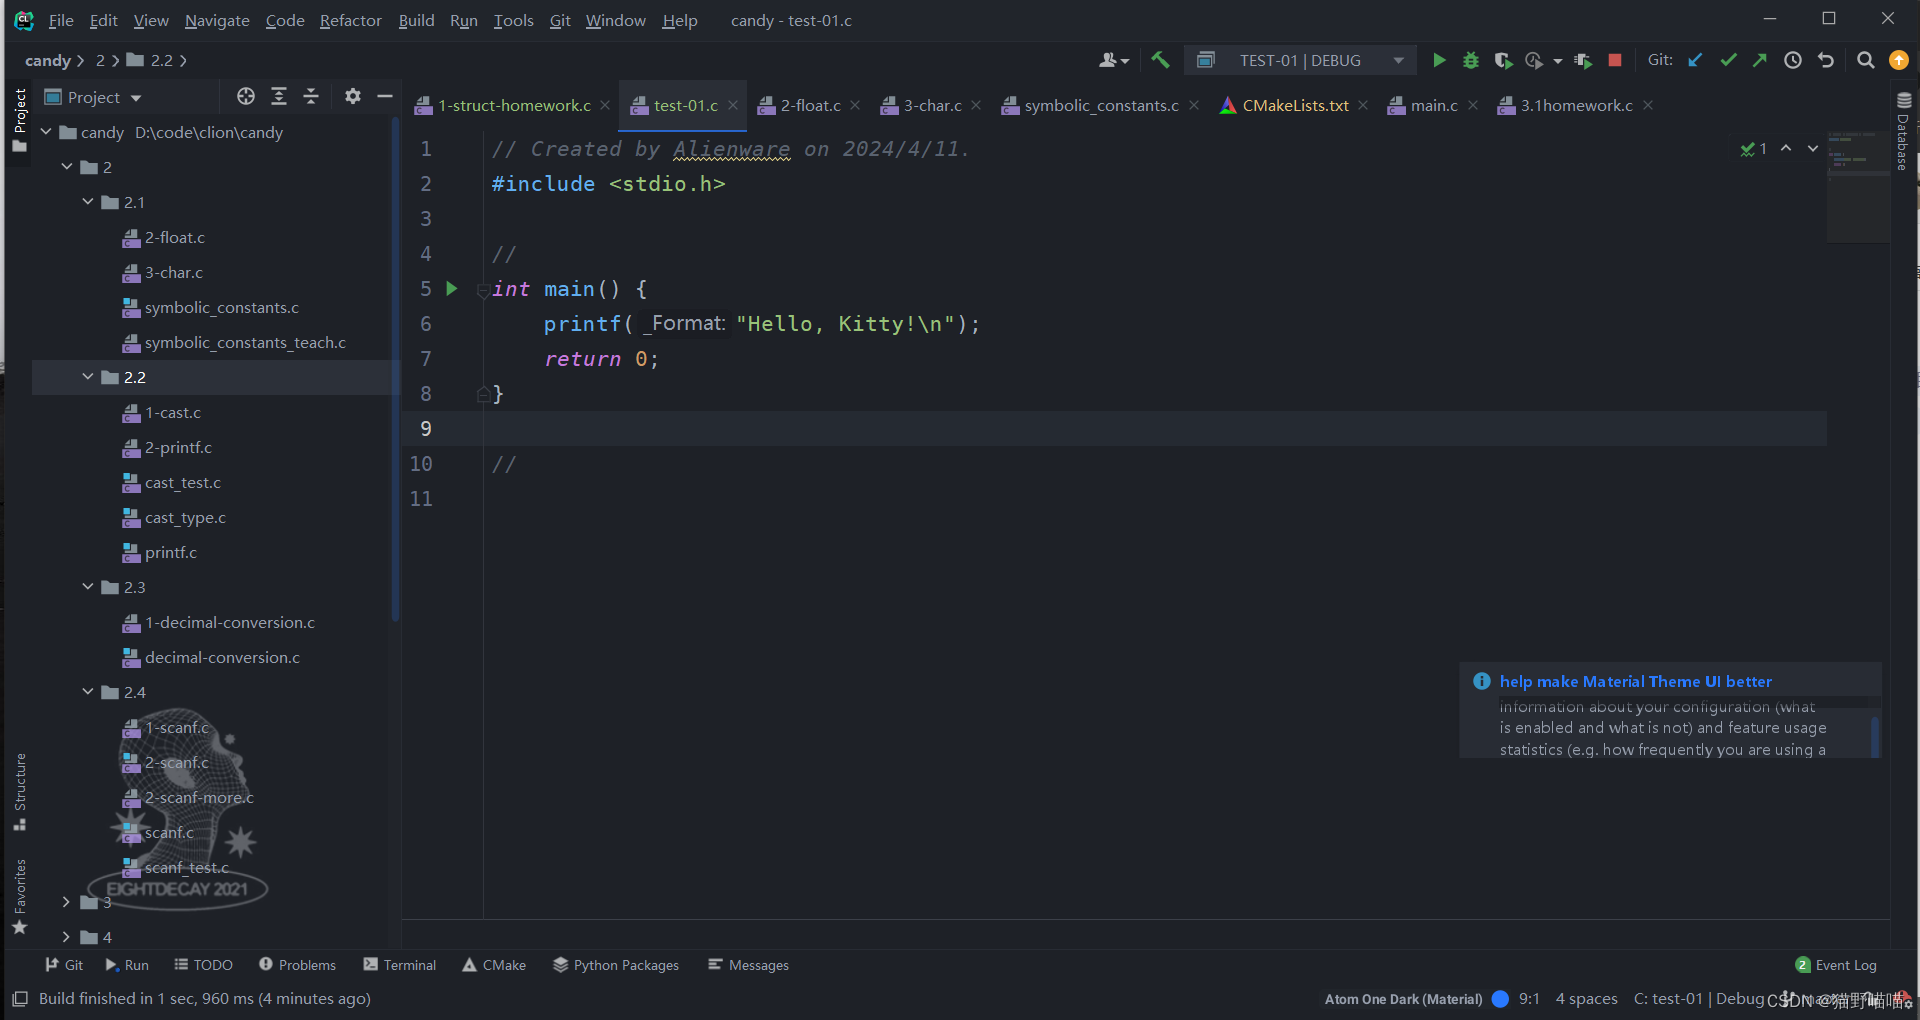Click the build hammer icon
The image size is (1920, 1020).
tap(1160, 59)
